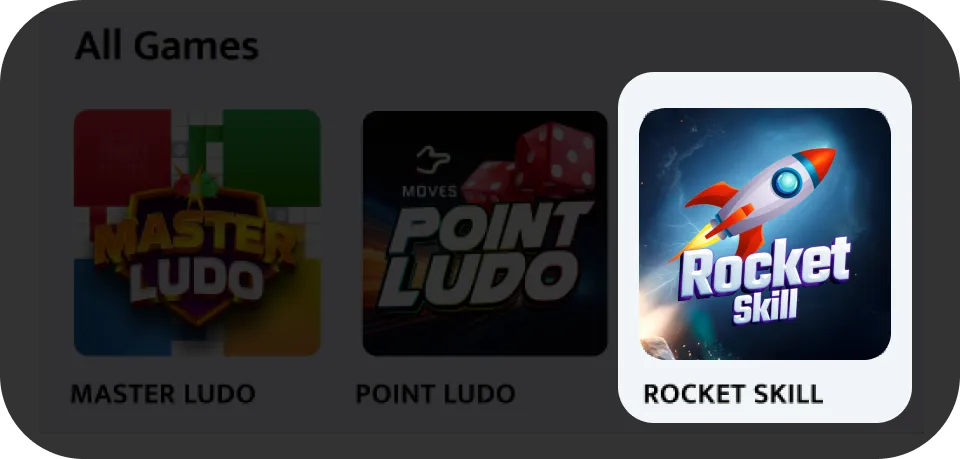Open the Master Ludo game icon
Viewport: 960px width, 459px height.
tap(197, 233)
